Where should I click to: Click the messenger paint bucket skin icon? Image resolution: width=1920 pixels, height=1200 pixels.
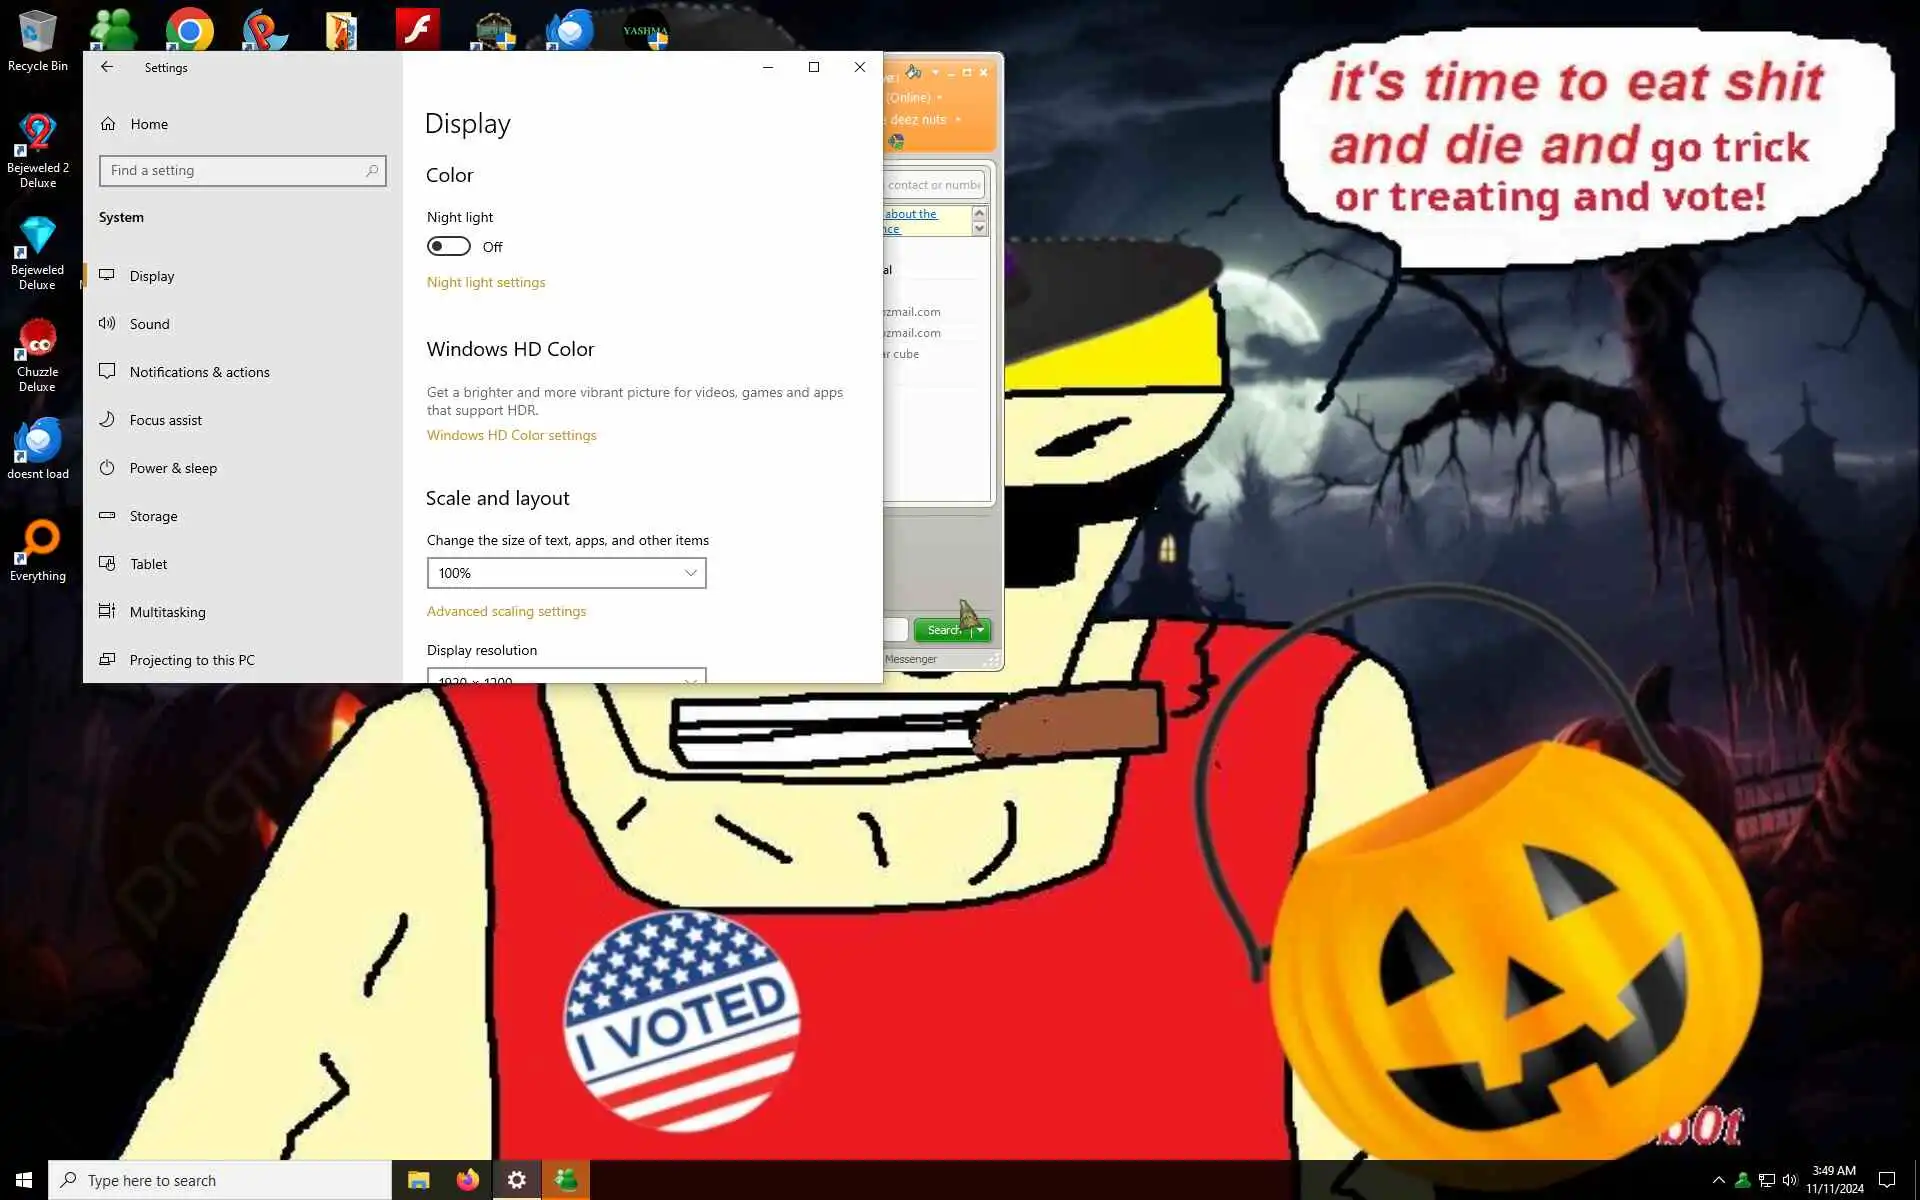coord(913,72)
